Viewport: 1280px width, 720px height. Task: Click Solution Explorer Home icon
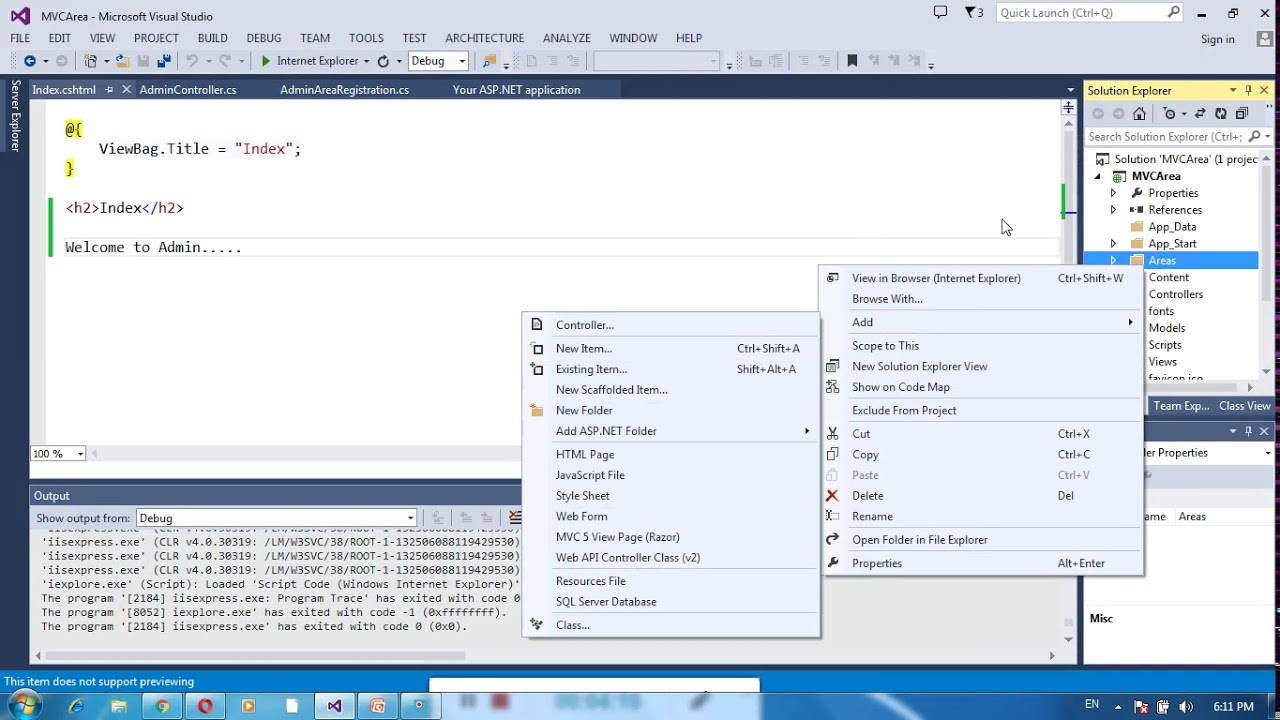[1139, 113]
